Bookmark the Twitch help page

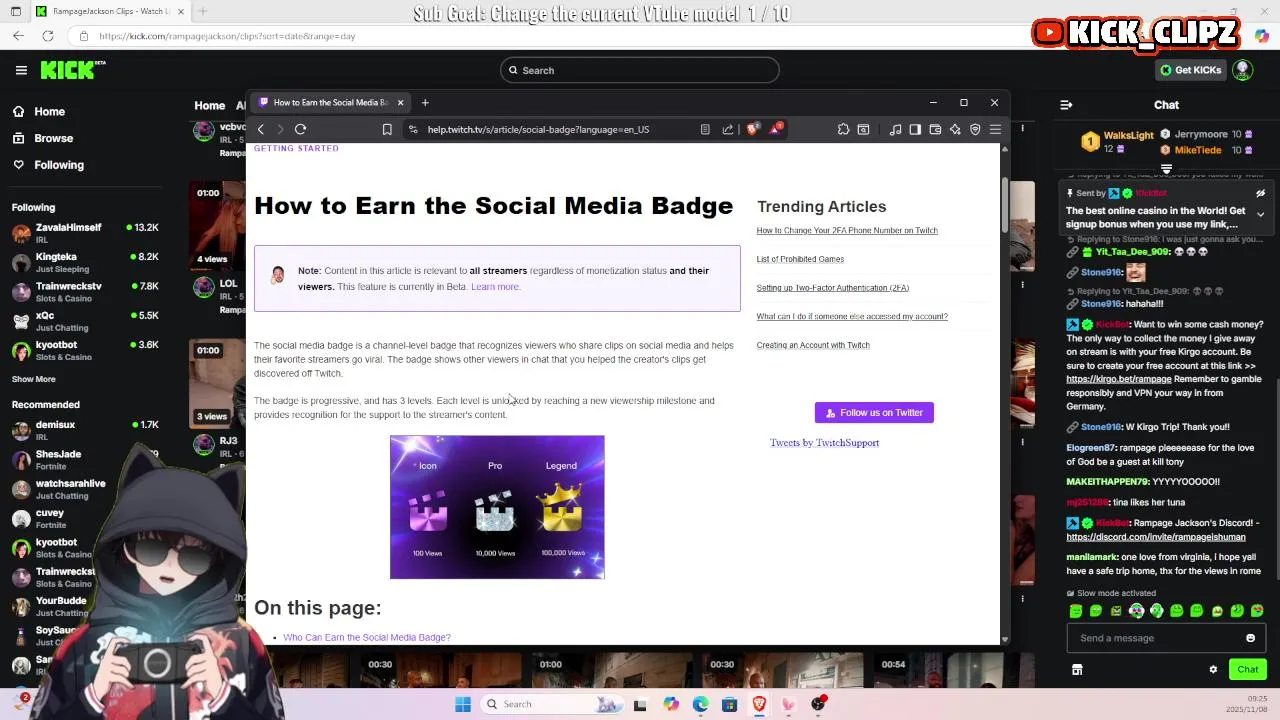387,129
